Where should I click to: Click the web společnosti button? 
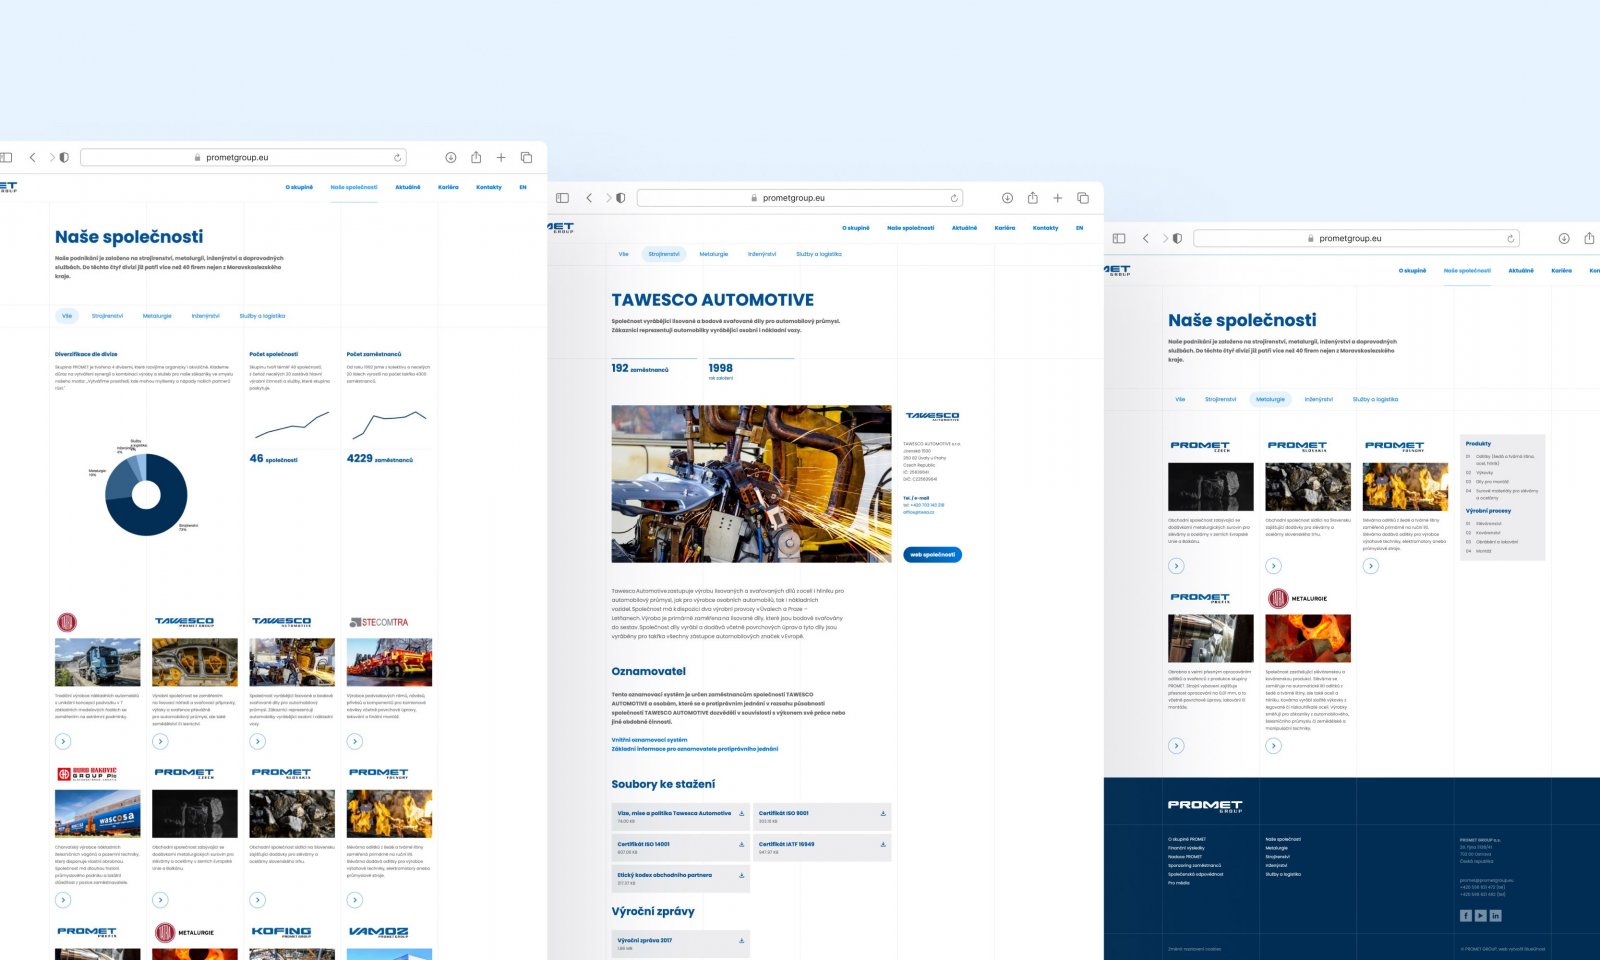click(933, 554)
